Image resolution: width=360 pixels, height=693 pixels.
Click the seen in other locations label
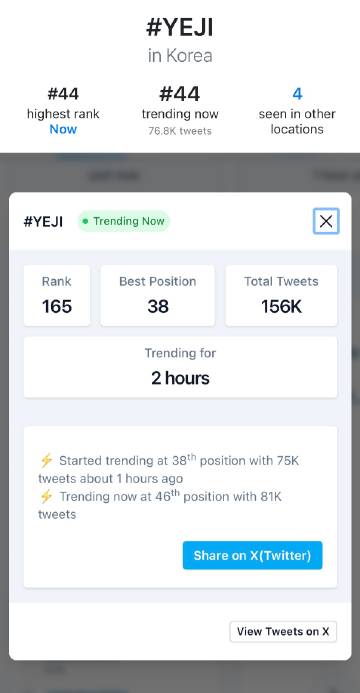tap(297, 122)
